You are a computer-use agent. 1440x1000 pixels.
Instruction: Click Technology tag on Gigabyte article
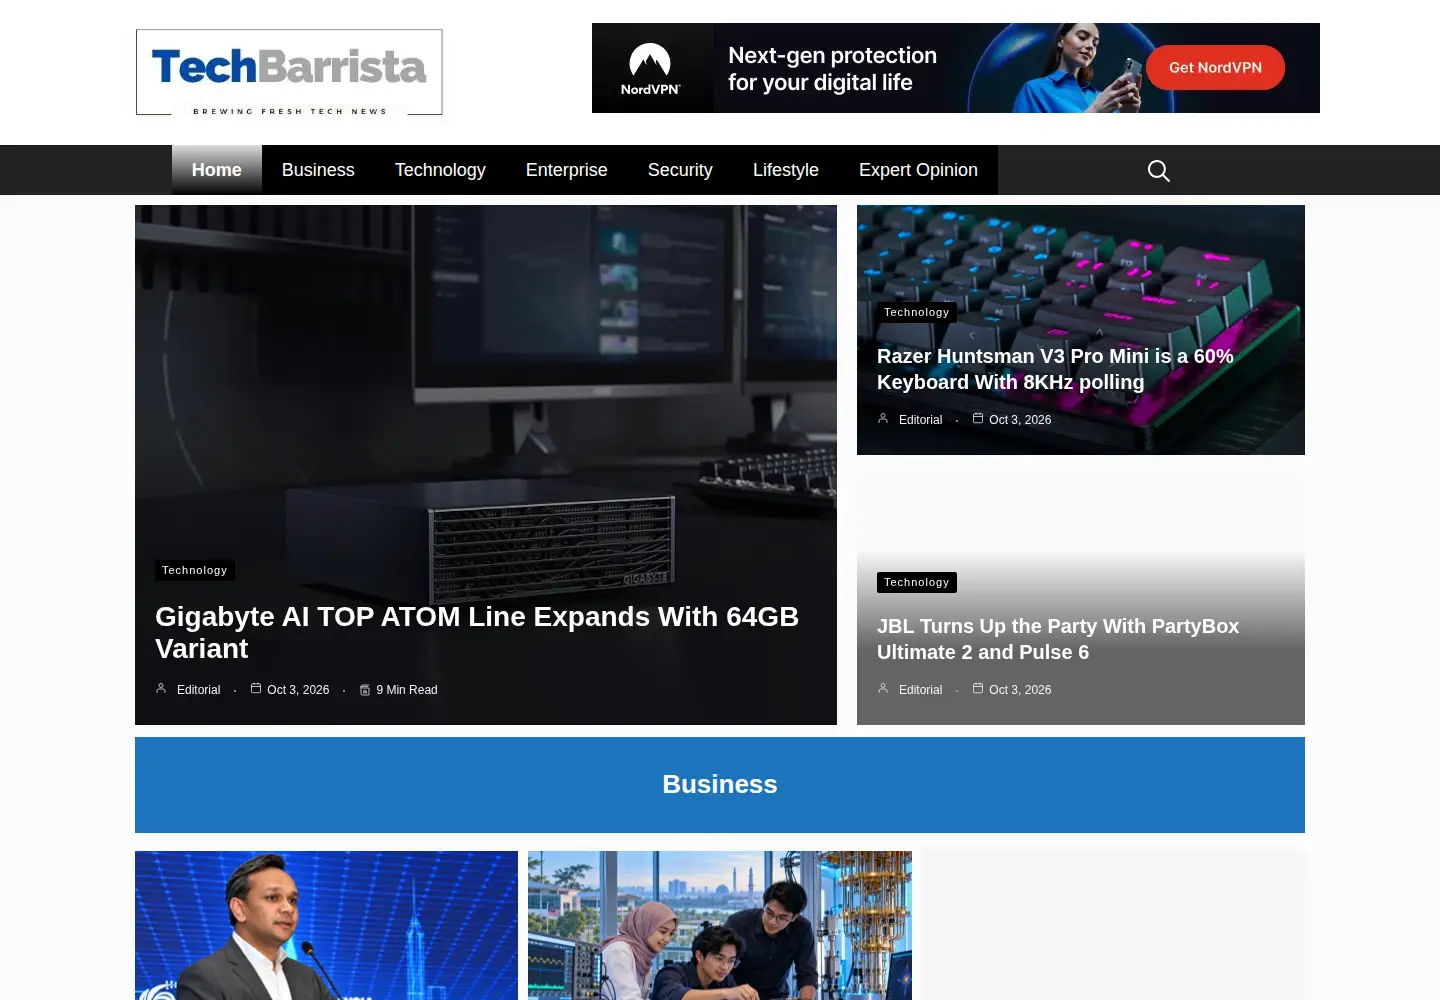click(195, 570)
